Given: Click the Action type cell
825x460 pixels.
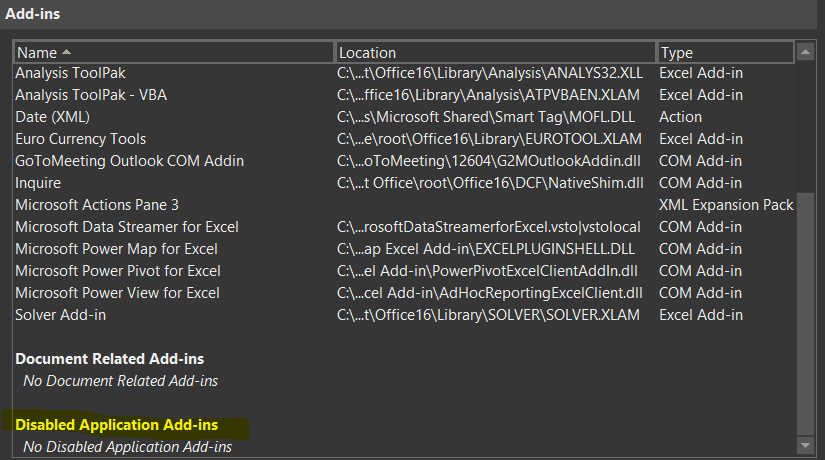Looking at the screenshot, I should 680,117.
